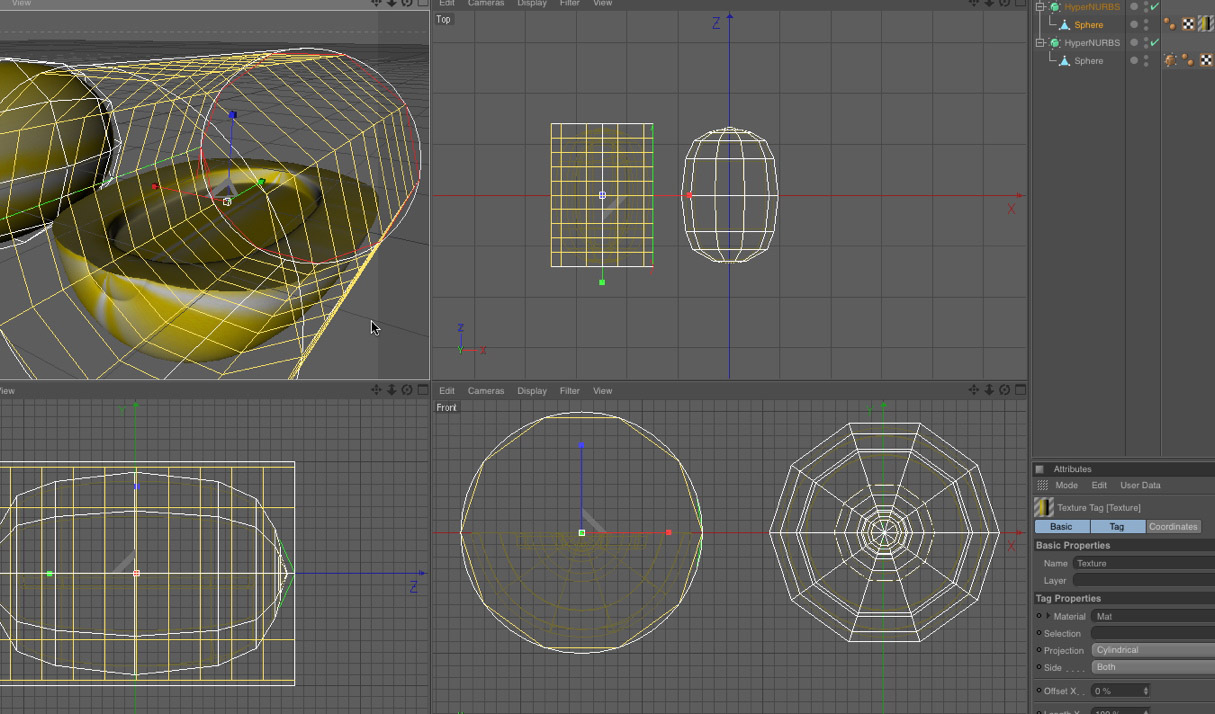Select the orange HyperNURBS row label
The width and height of the screenshot is (1215, 714).
(1092, 7)
